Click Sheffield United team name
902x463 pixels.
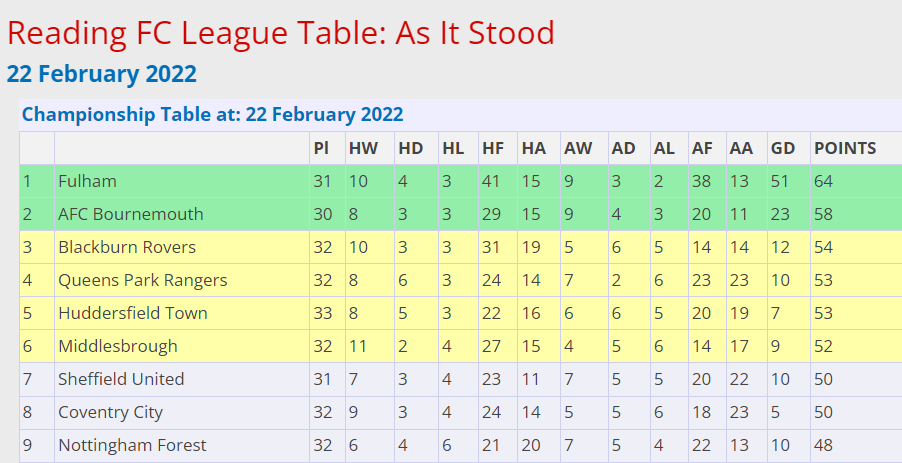click(x=121, y=379)
